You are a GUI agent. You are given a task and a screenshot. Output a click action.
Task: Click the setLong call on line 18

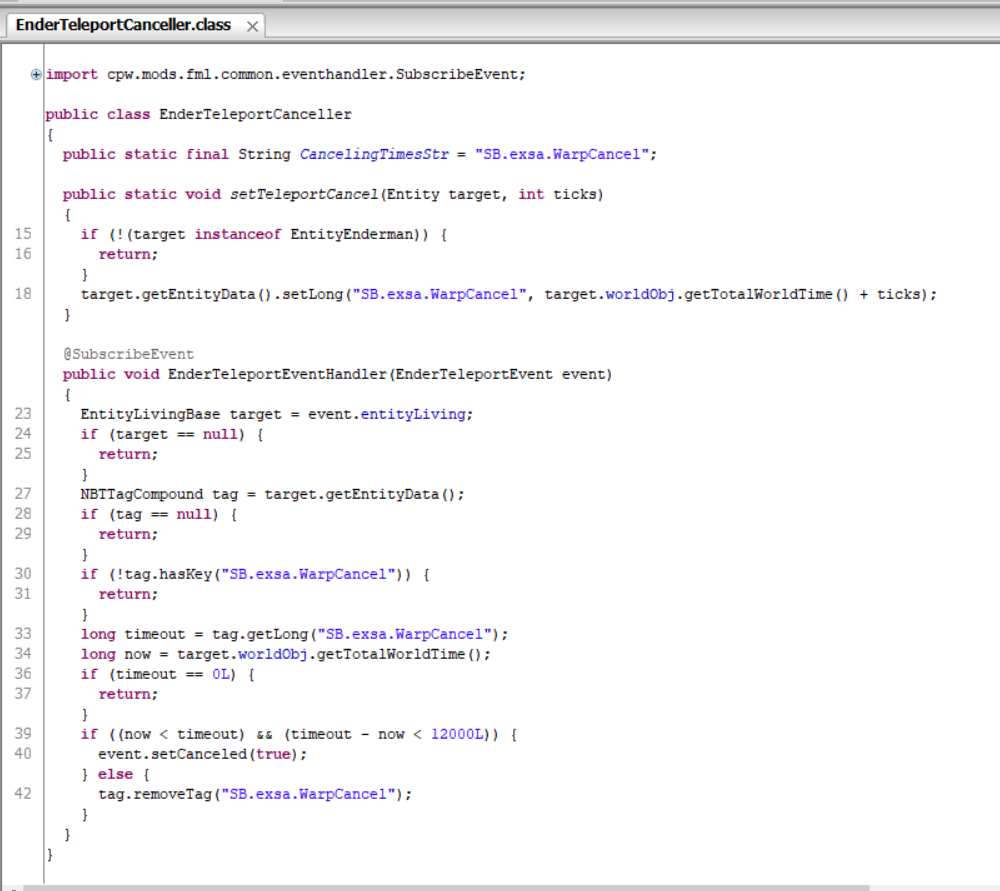tap(312, 295)
